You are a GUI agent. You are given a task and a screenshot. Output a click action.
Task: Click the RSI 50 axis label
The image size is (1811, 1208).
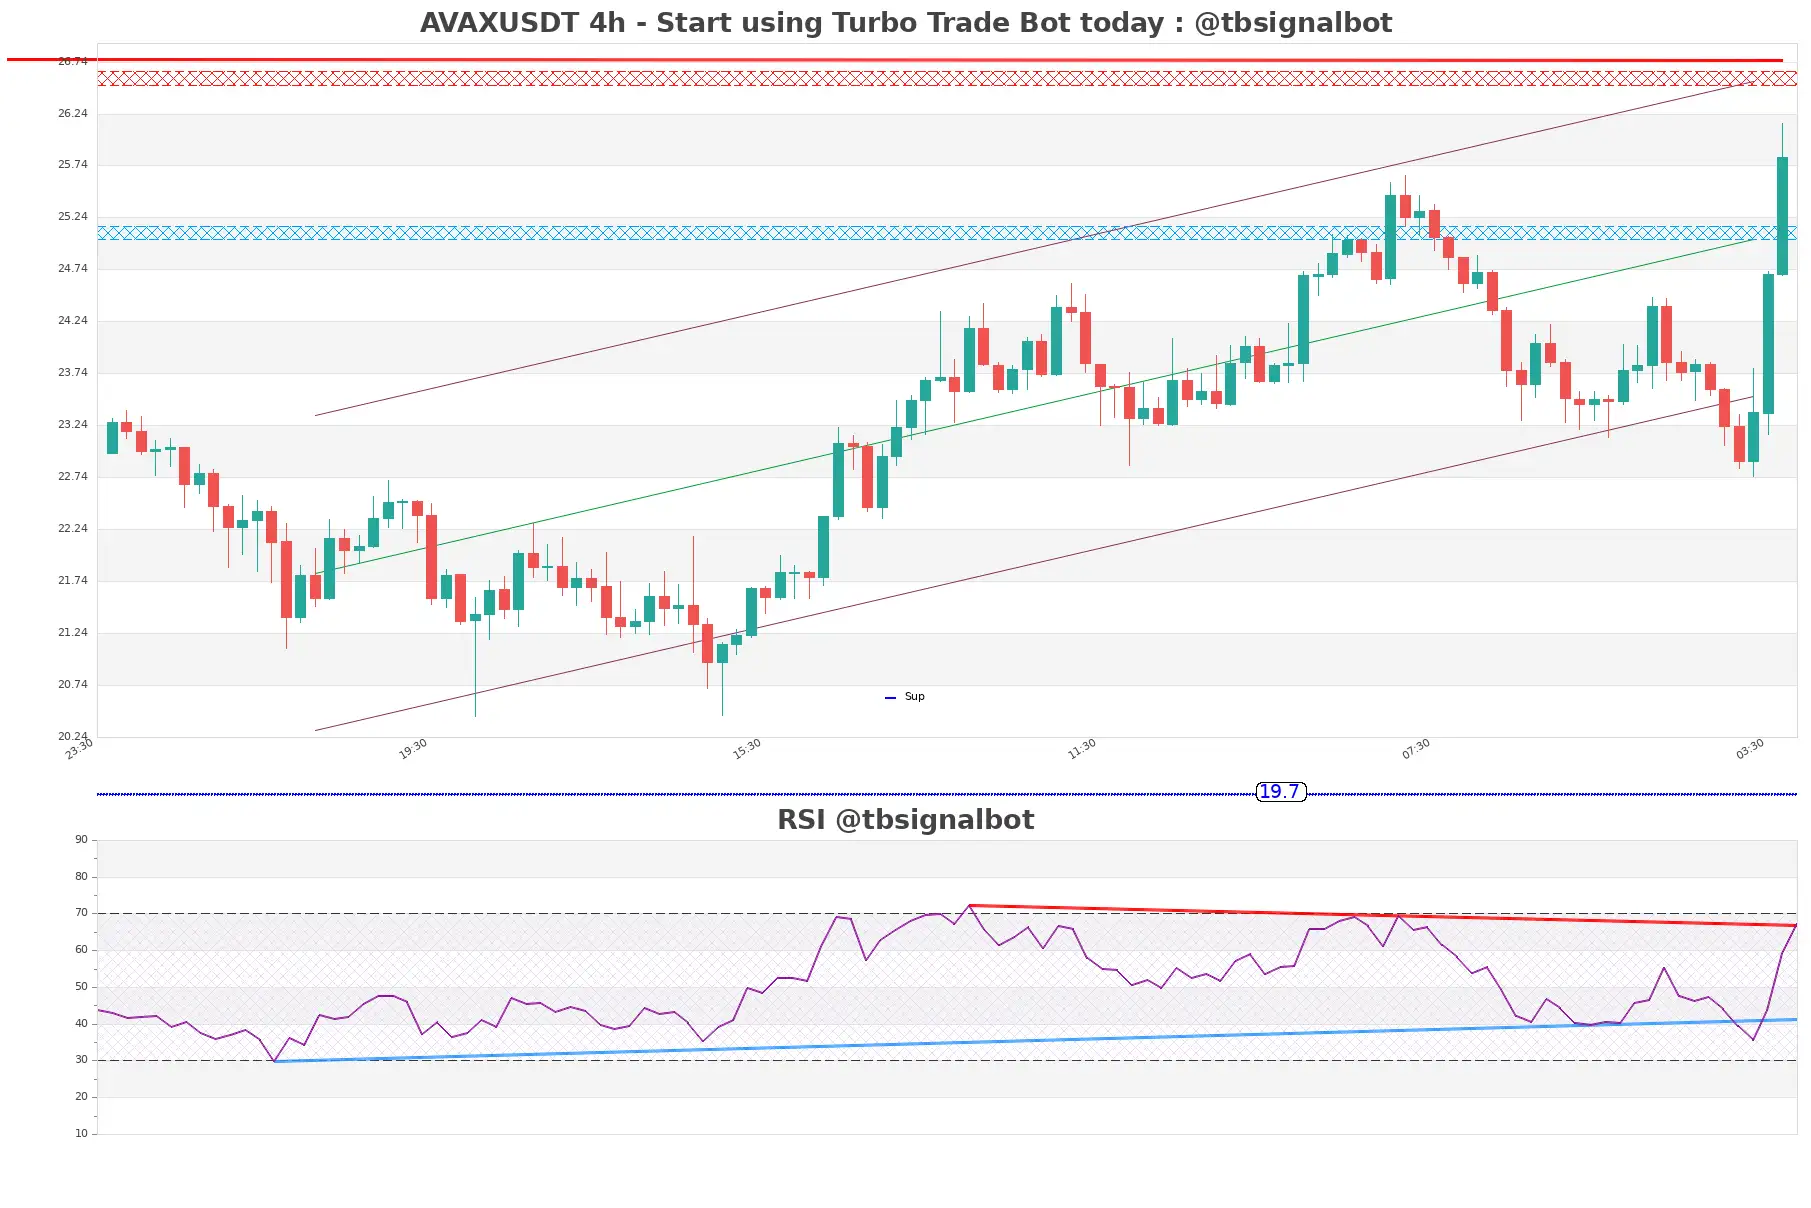click(x=81, y=987)
